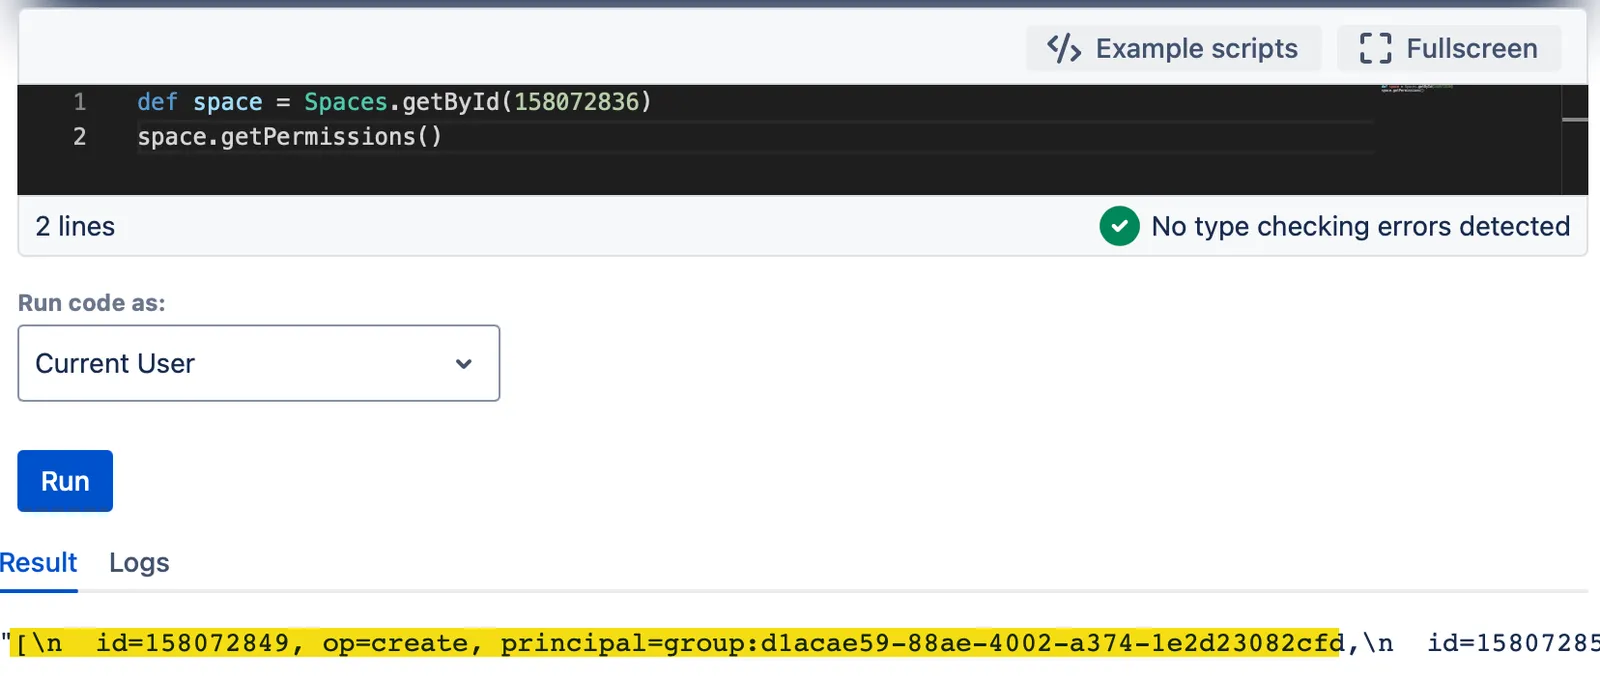Place cursor on code line 1 with Spaces.getById

click(394, 102)
